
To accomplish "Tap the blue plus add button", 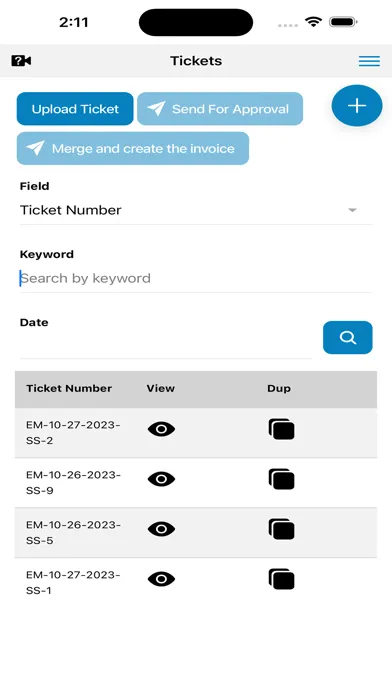I will tap(357, 106).
